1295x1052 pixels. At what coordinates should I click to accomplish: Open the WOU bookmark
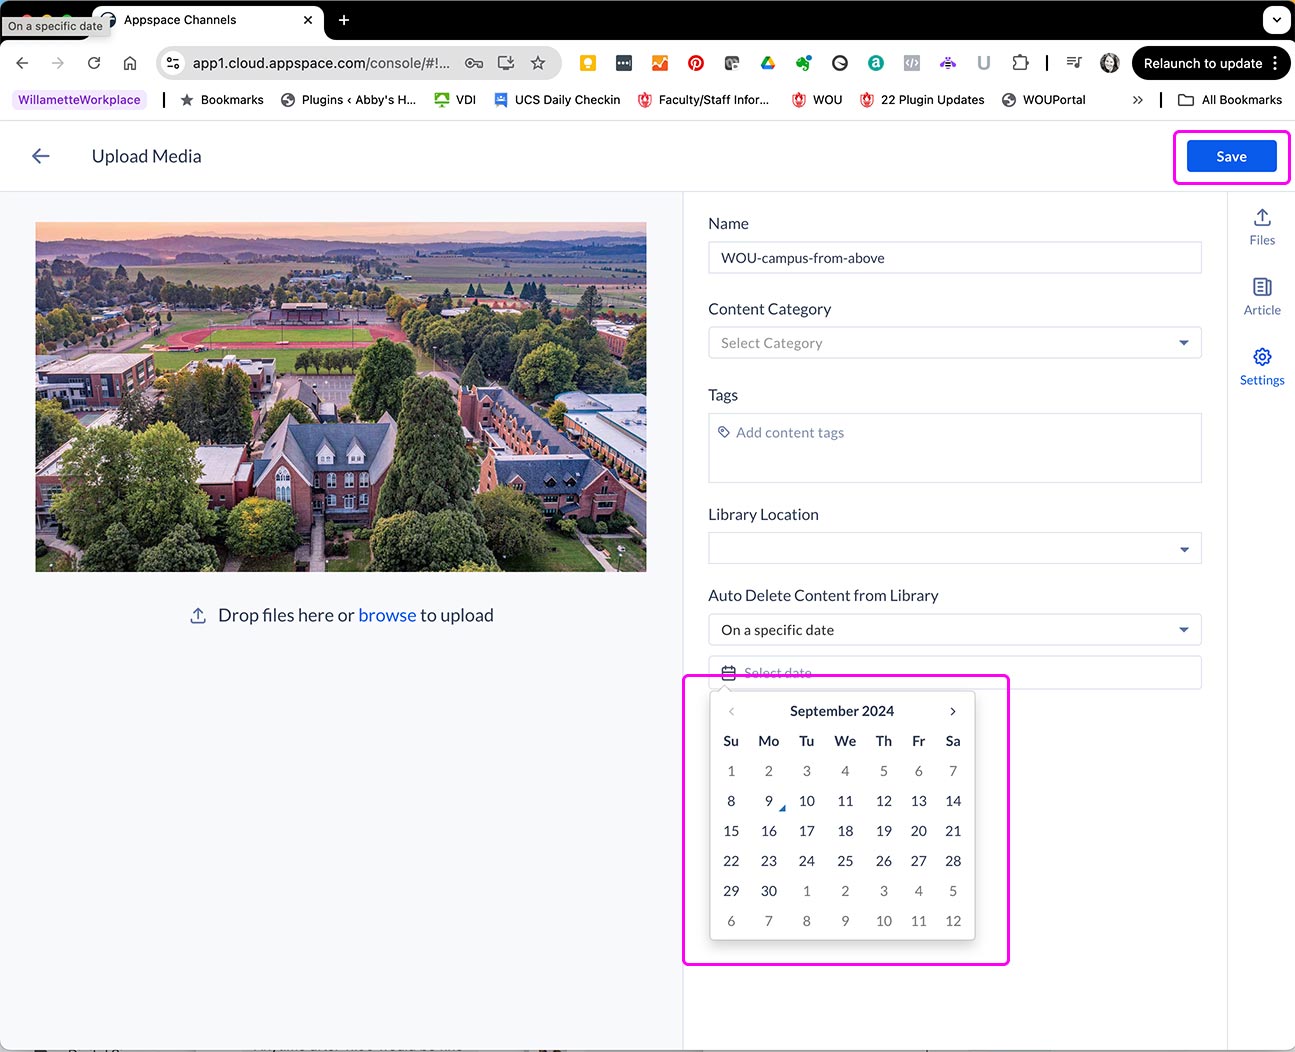pos(817,100)
